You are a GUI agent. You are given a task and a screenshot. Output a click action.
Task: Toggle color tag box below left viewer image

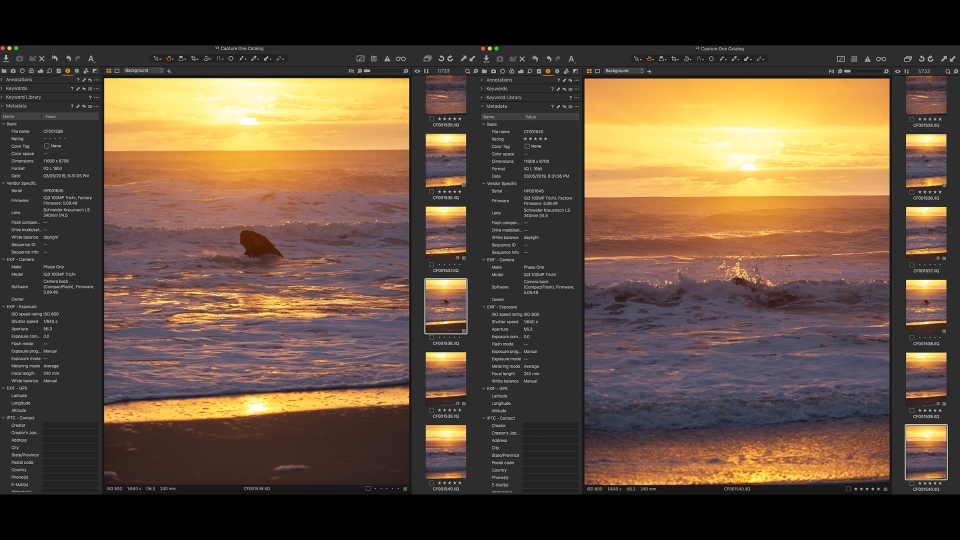(x=368, y=489)
